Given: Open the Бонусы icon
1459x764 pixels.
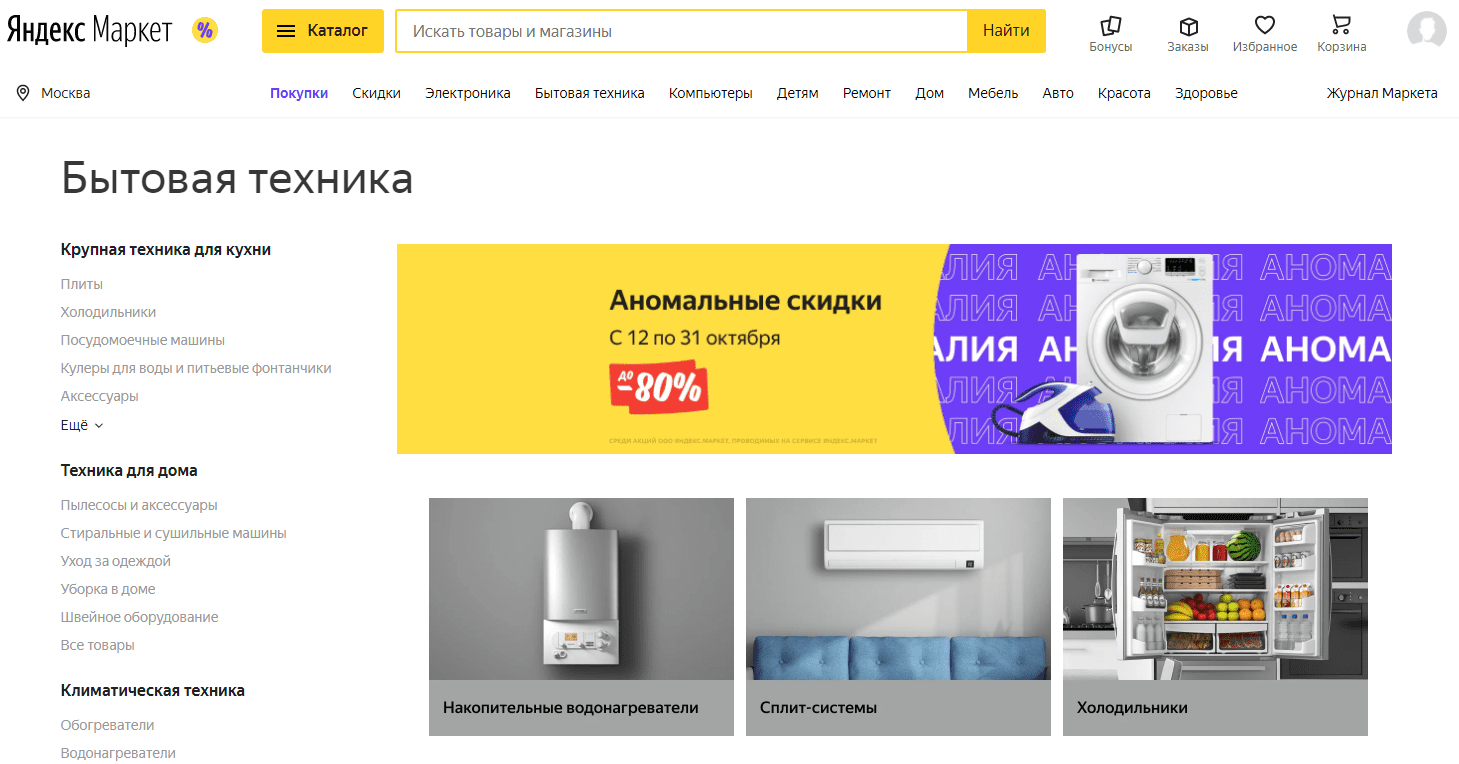Looking at the screenshot, I should tap(1110, 26).
